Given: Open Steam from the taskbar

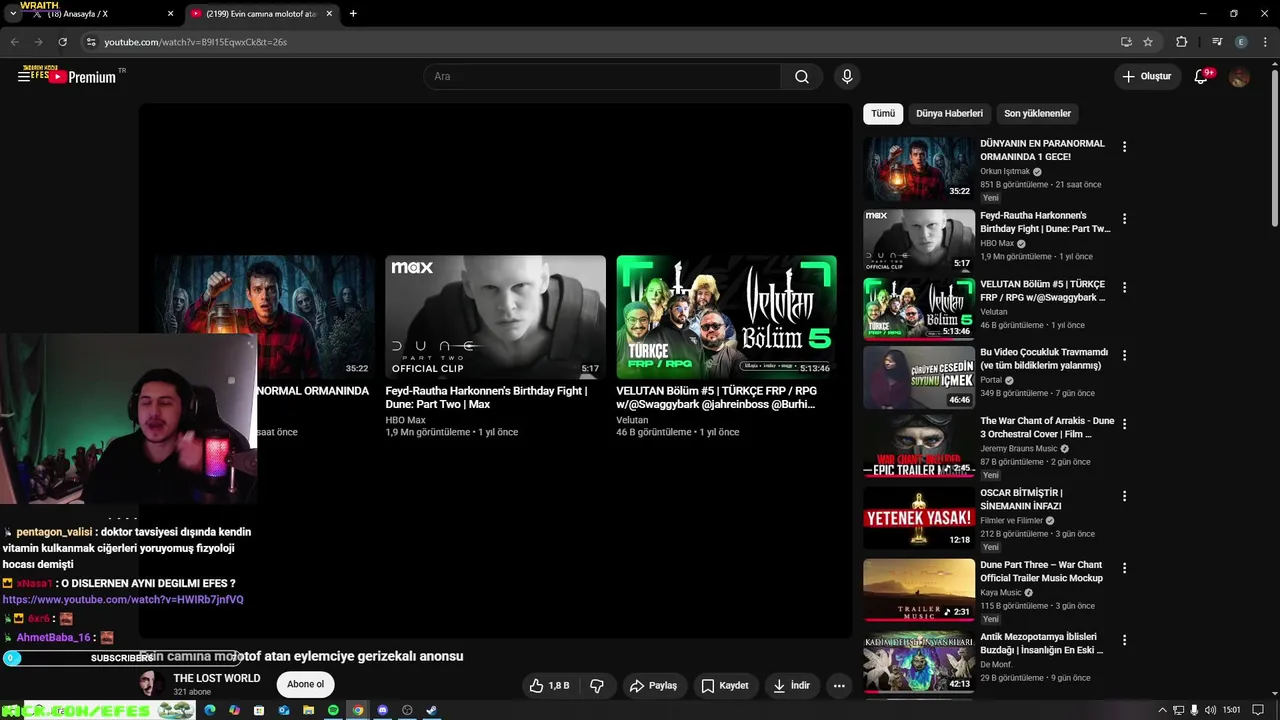Looking at the screenshot, I should point(432,710).
